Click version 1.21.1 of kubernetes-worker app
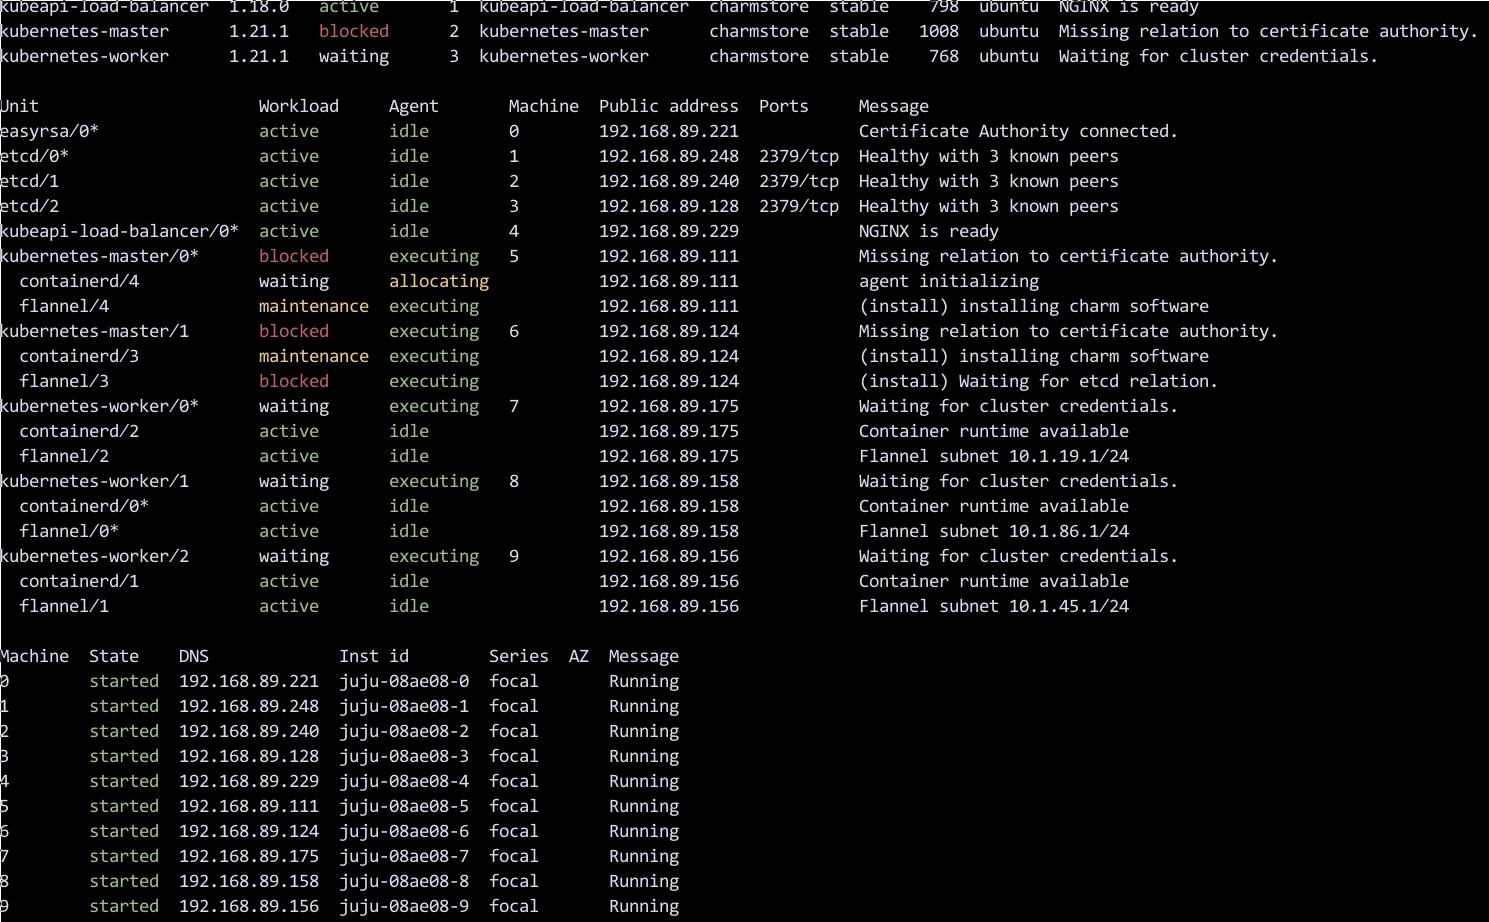This screenshot has width=1489, height=922. click(259, 56)
